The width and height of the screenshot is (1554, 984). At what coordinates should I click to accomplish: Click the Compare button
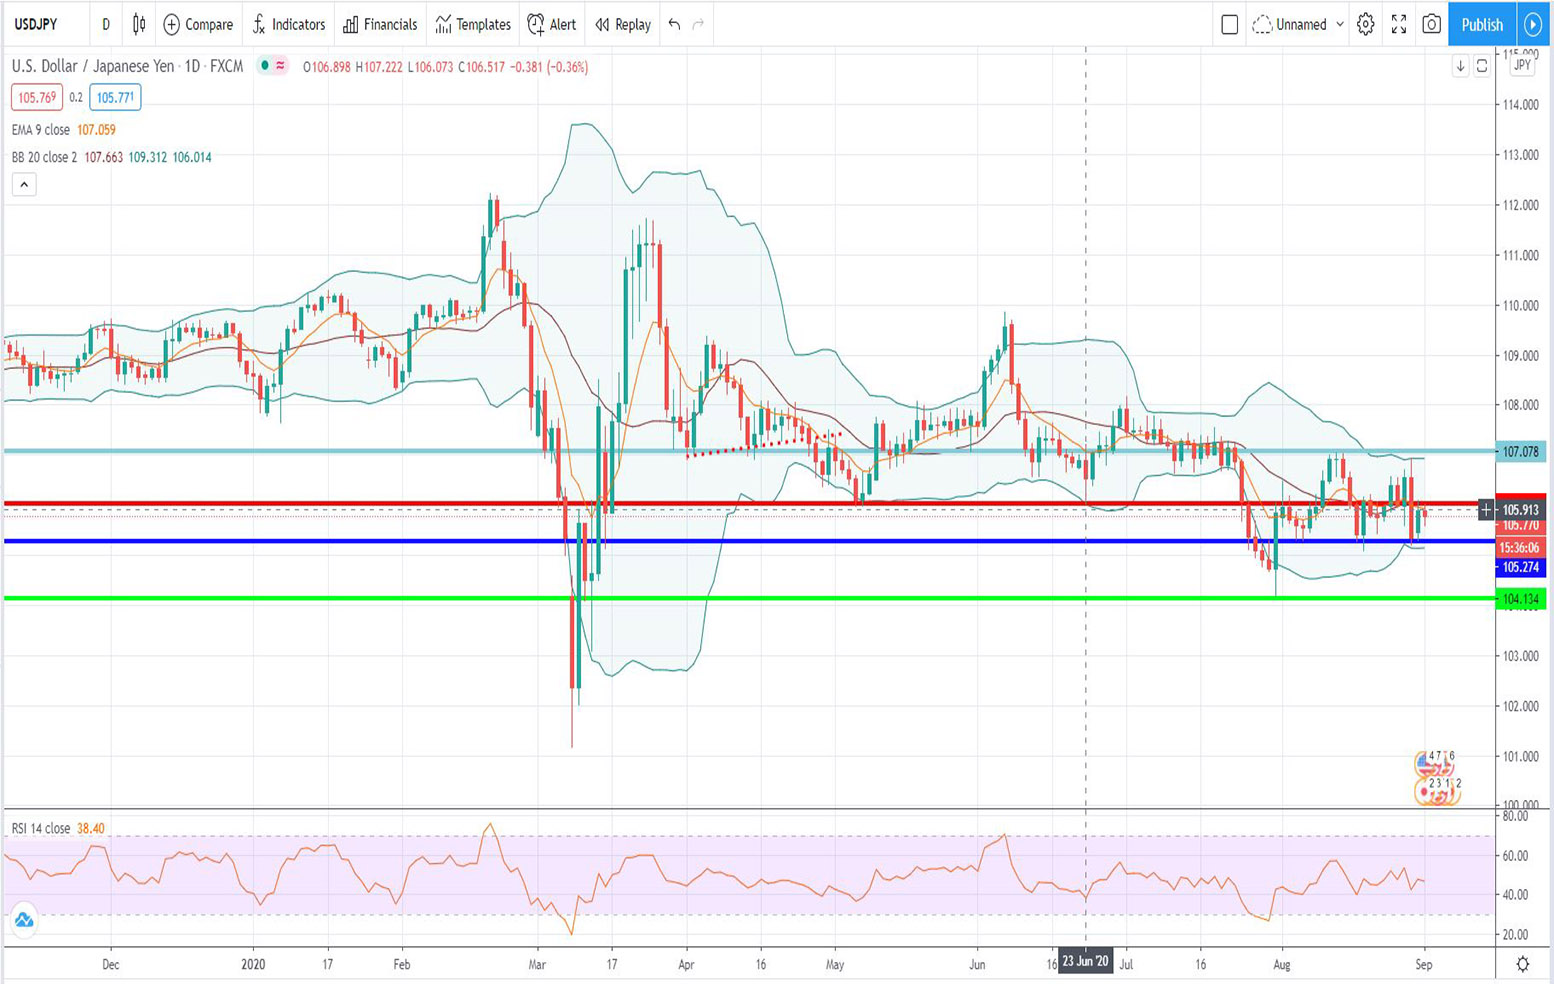197,24
